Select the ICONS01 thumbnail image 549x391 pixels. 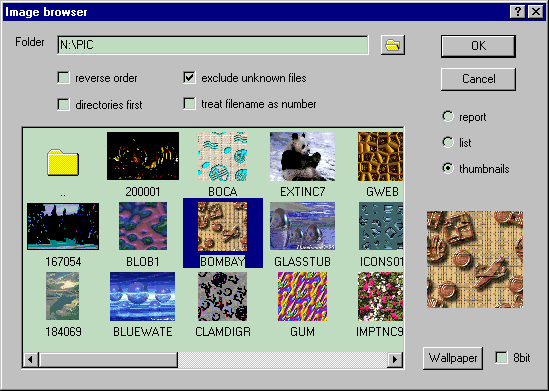[x=381, y=226]
